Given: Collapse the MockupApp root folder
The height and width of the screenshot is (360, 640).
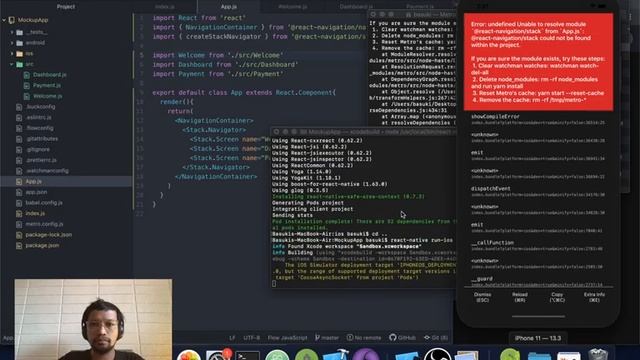Looking at the screenshot, I should pyautogui.click(x=4, y=20).
